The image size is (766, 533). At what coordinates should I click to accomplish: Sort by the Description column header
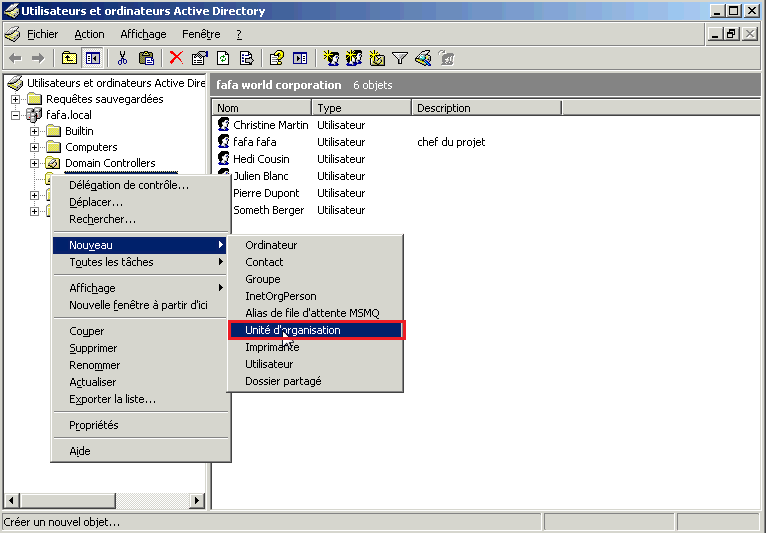[x=487, y=107]
